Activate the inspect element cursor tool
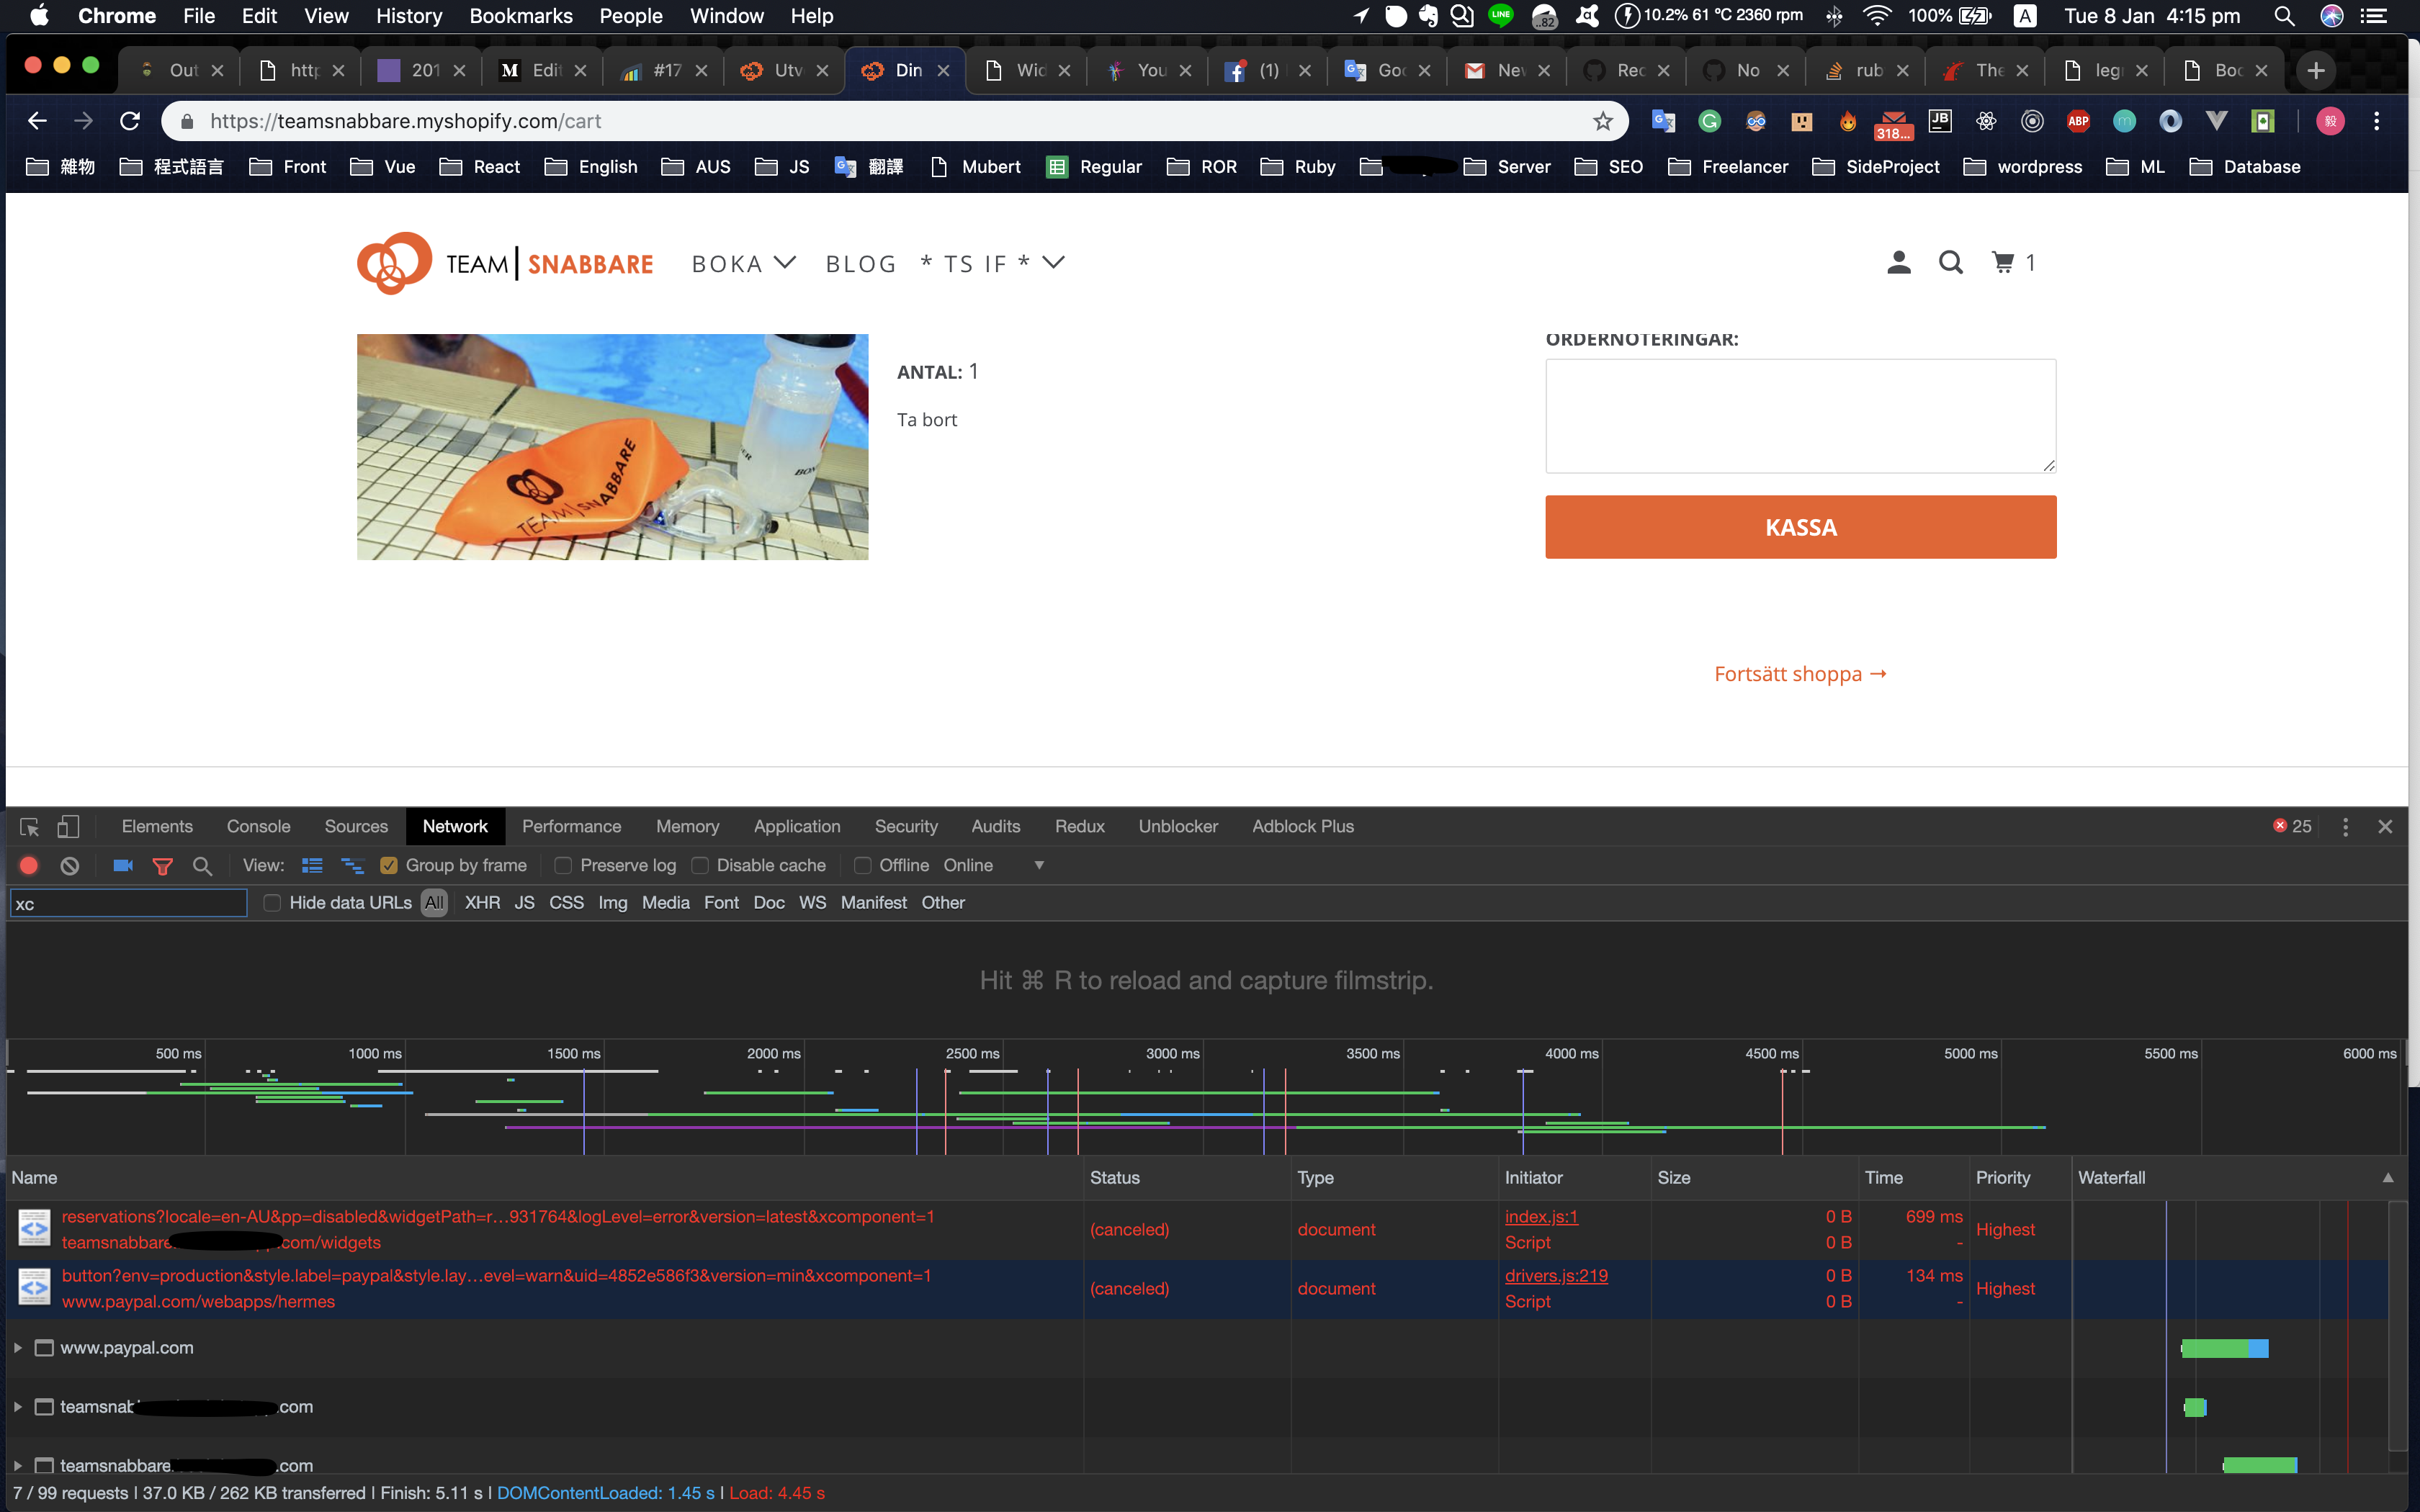 coord(27,826)
